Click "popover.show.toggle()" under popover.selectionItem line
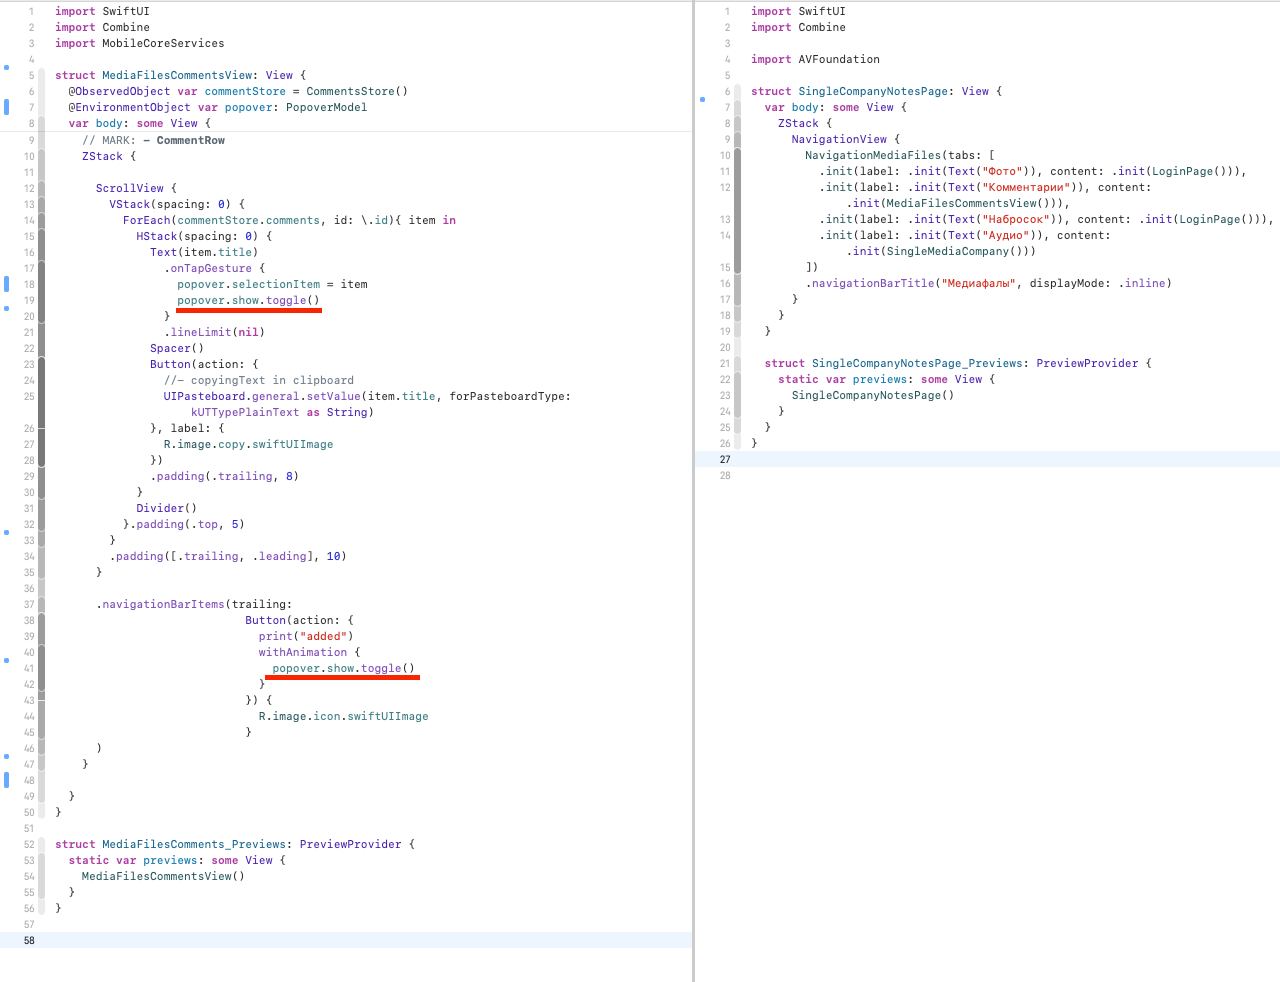1280x982 pixels. pyautogui.click(x=248, y=300)
